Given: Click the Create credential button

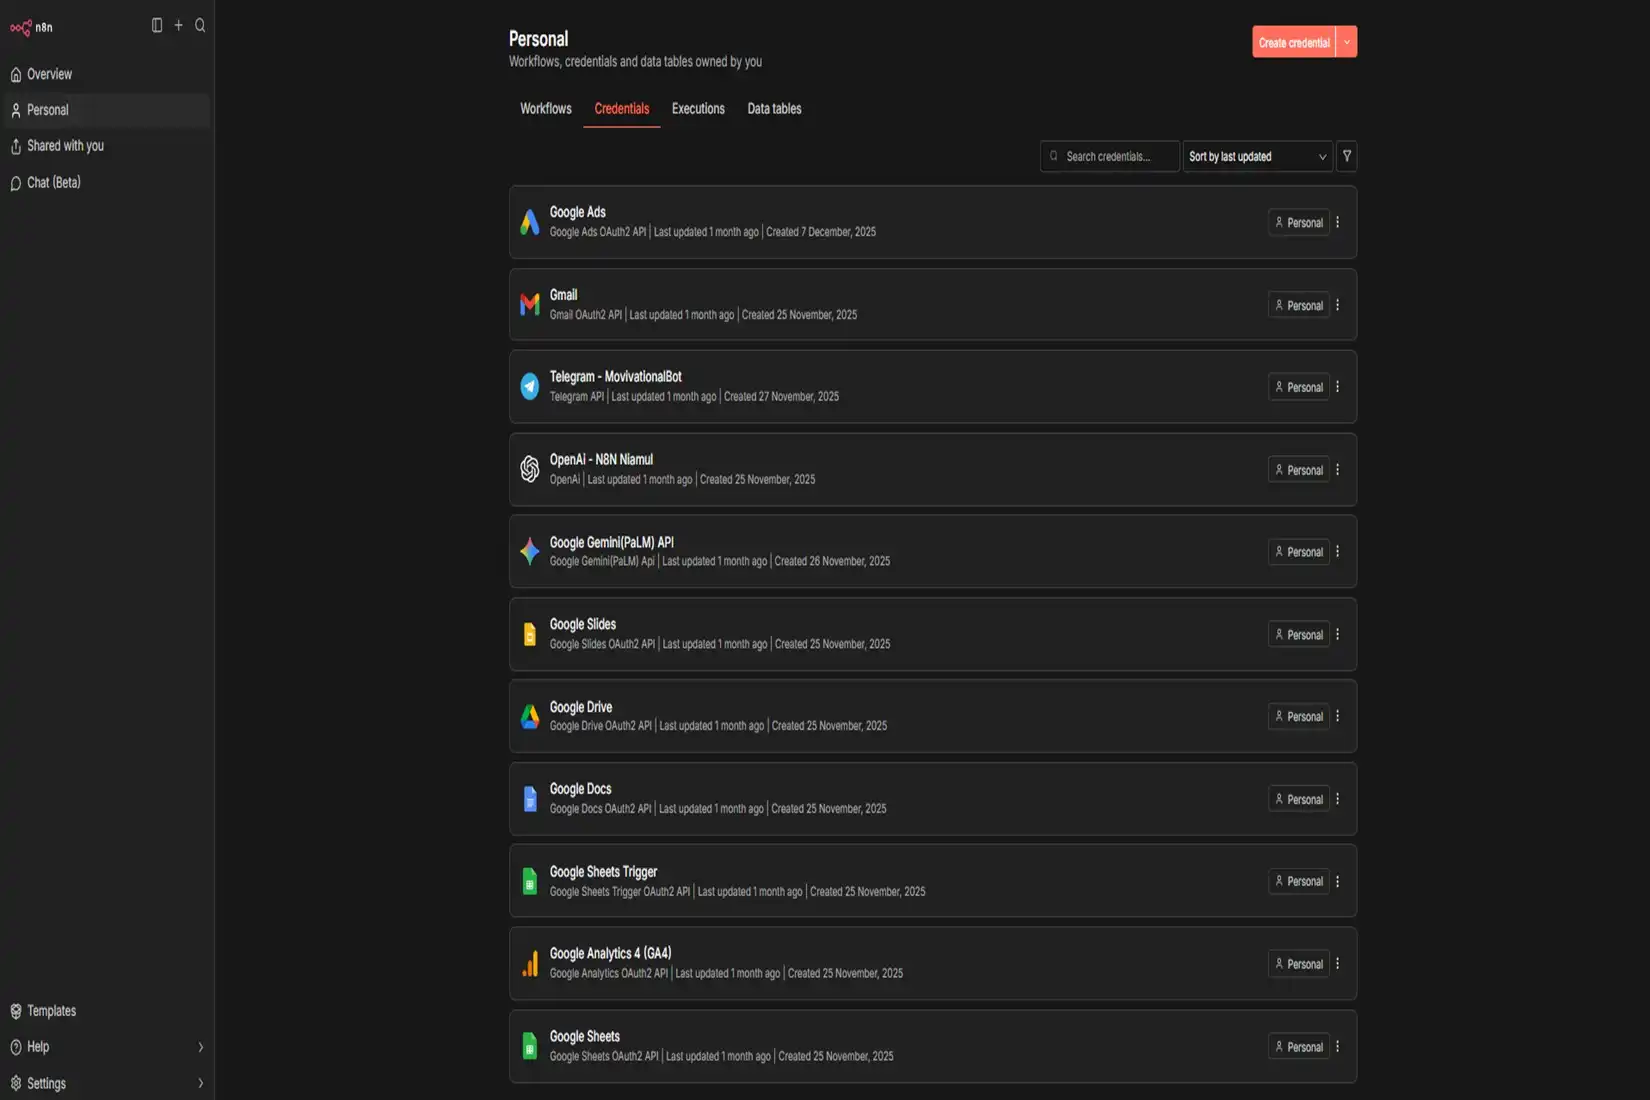Looking at the screenshot, I should tap(1294, 41).
